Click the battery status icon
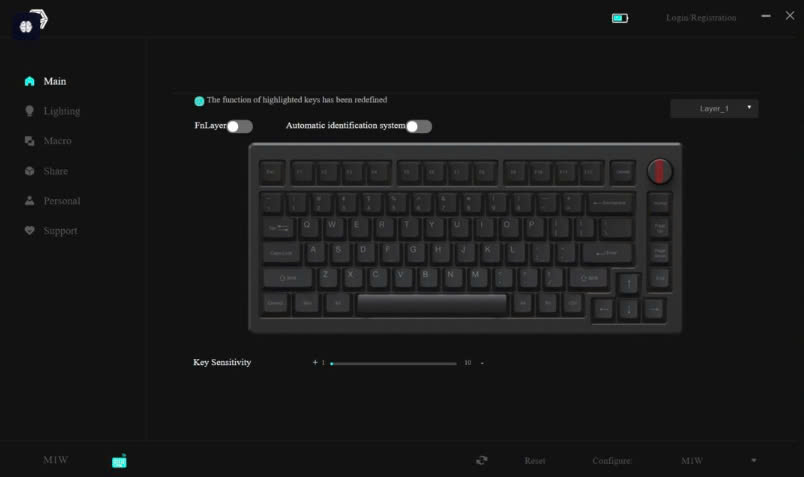Viewport: 804px width, 477px height. pyautogui.click(x=620, y=18)
